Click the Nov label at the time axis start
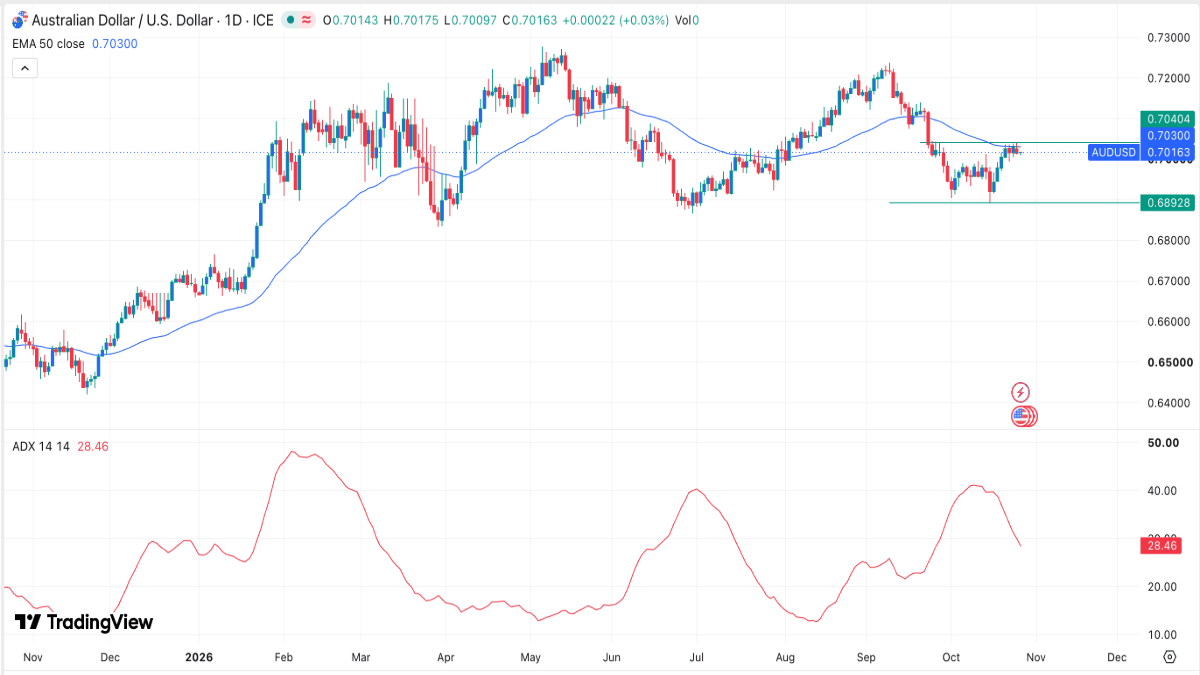Screen dimensions: 1200x675 (x=32, y=657)
